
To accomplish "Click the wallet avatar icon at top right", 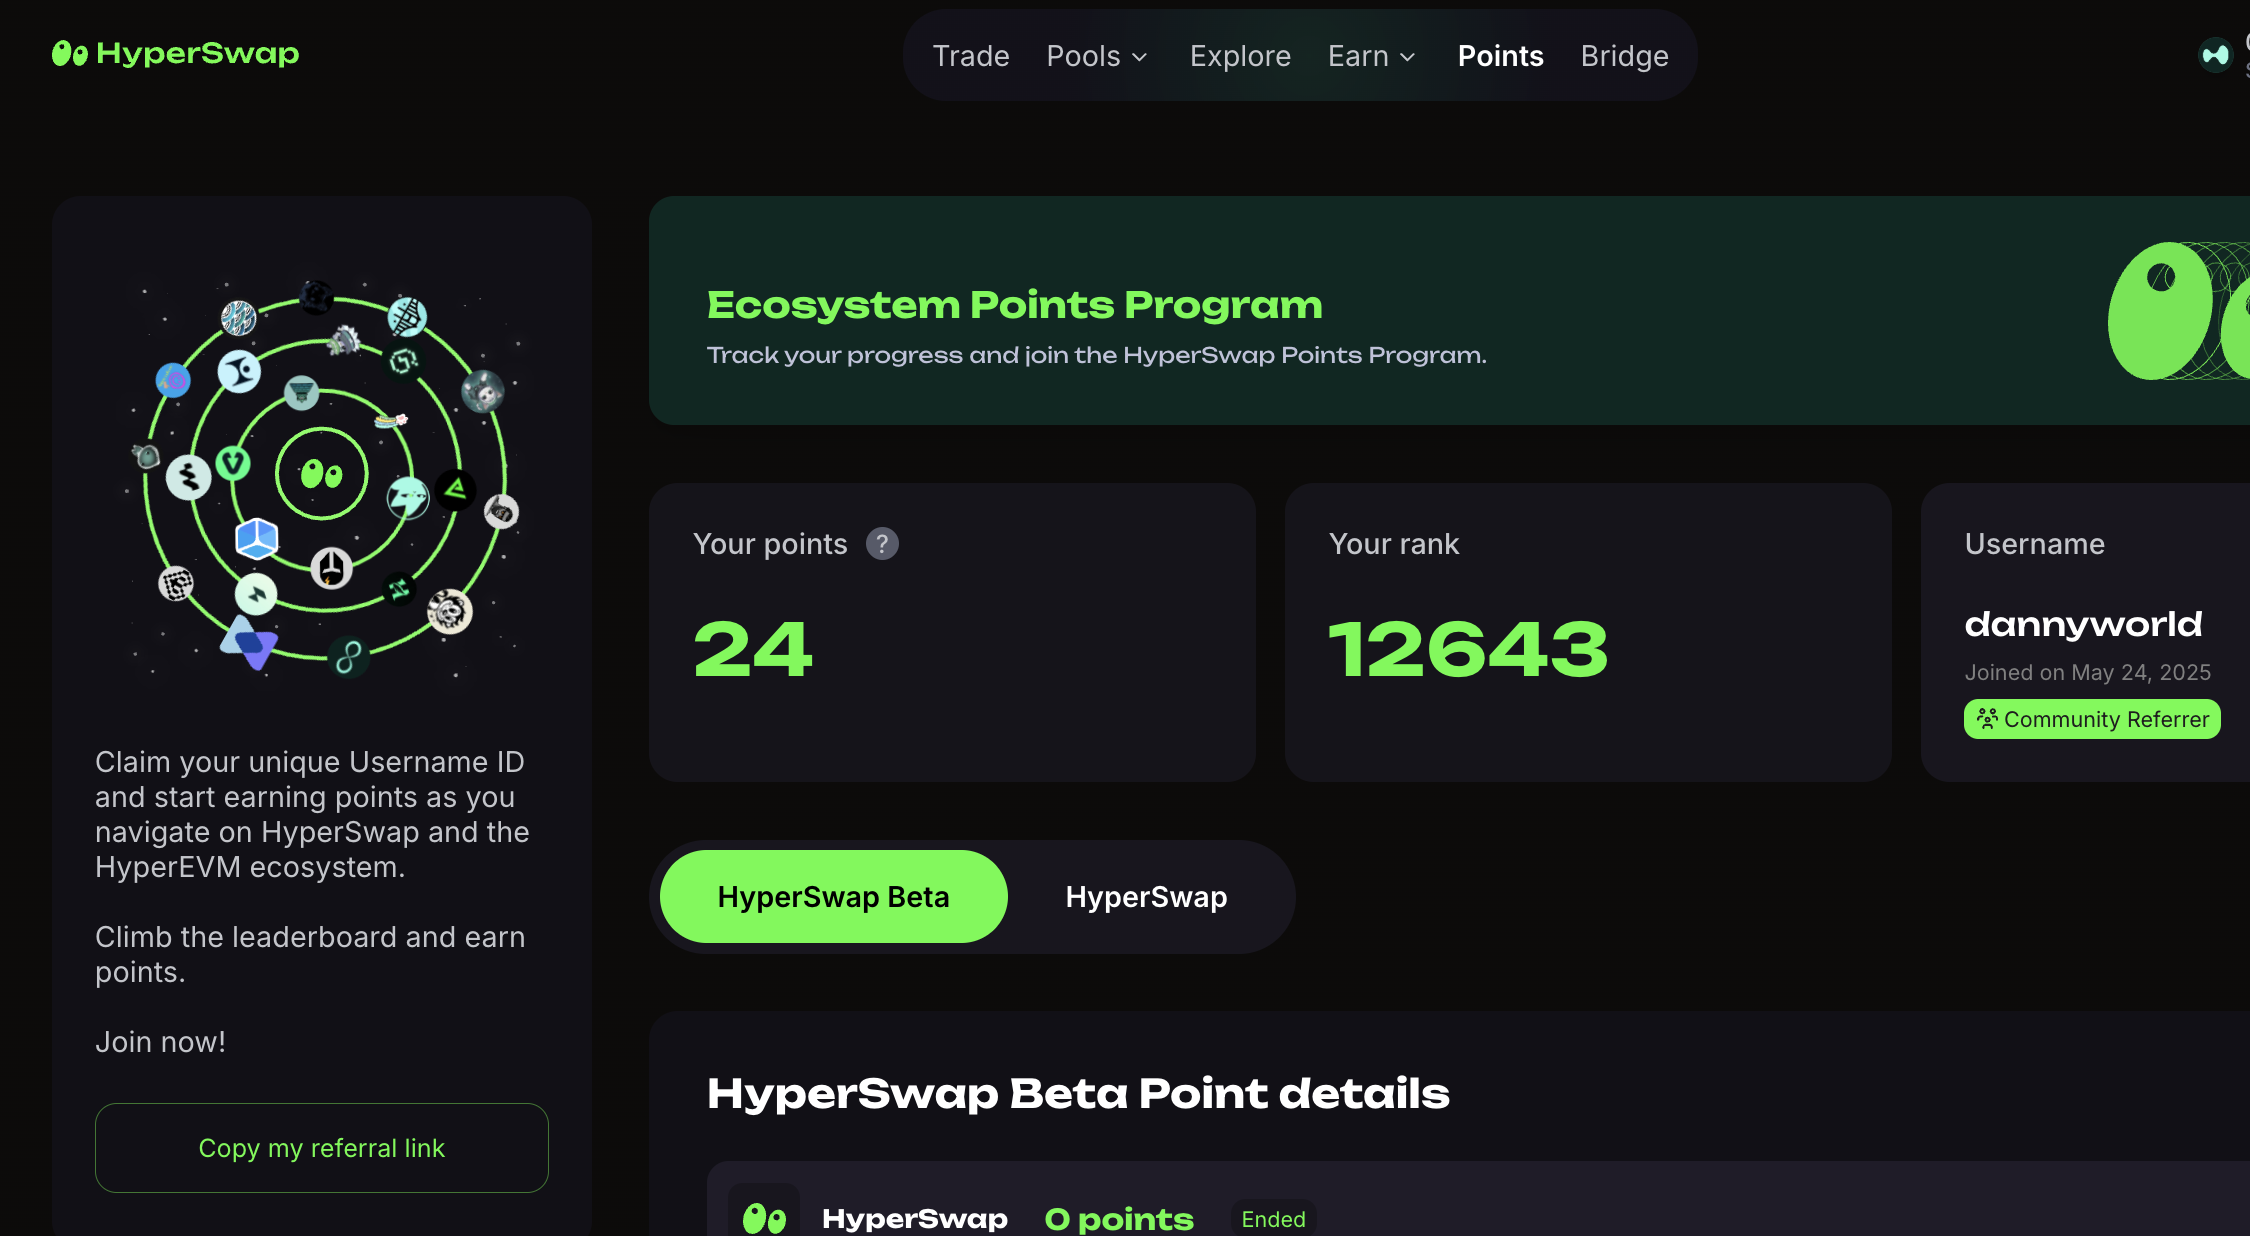I will 2214,54.
